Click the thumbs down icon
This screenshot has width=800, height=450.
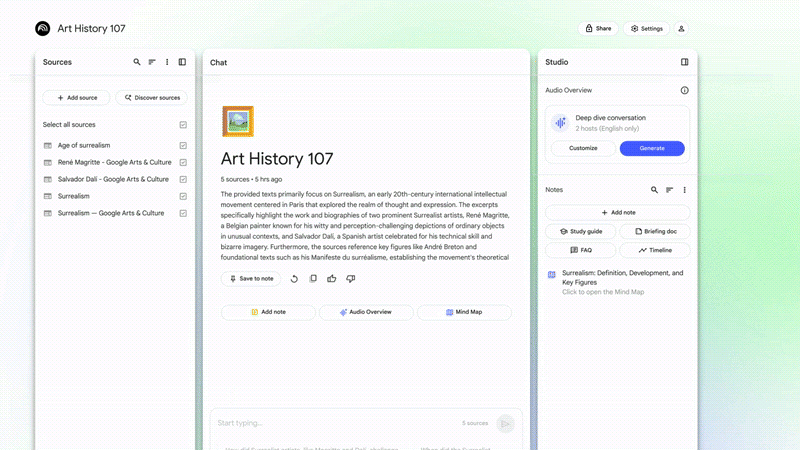[350, 279]
